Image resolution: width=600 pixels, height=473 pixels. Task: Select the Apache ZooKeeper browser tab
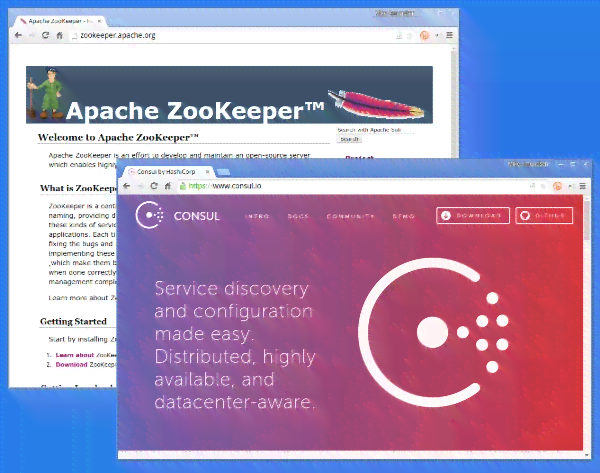pyautogui.click(x=57, y=21)
